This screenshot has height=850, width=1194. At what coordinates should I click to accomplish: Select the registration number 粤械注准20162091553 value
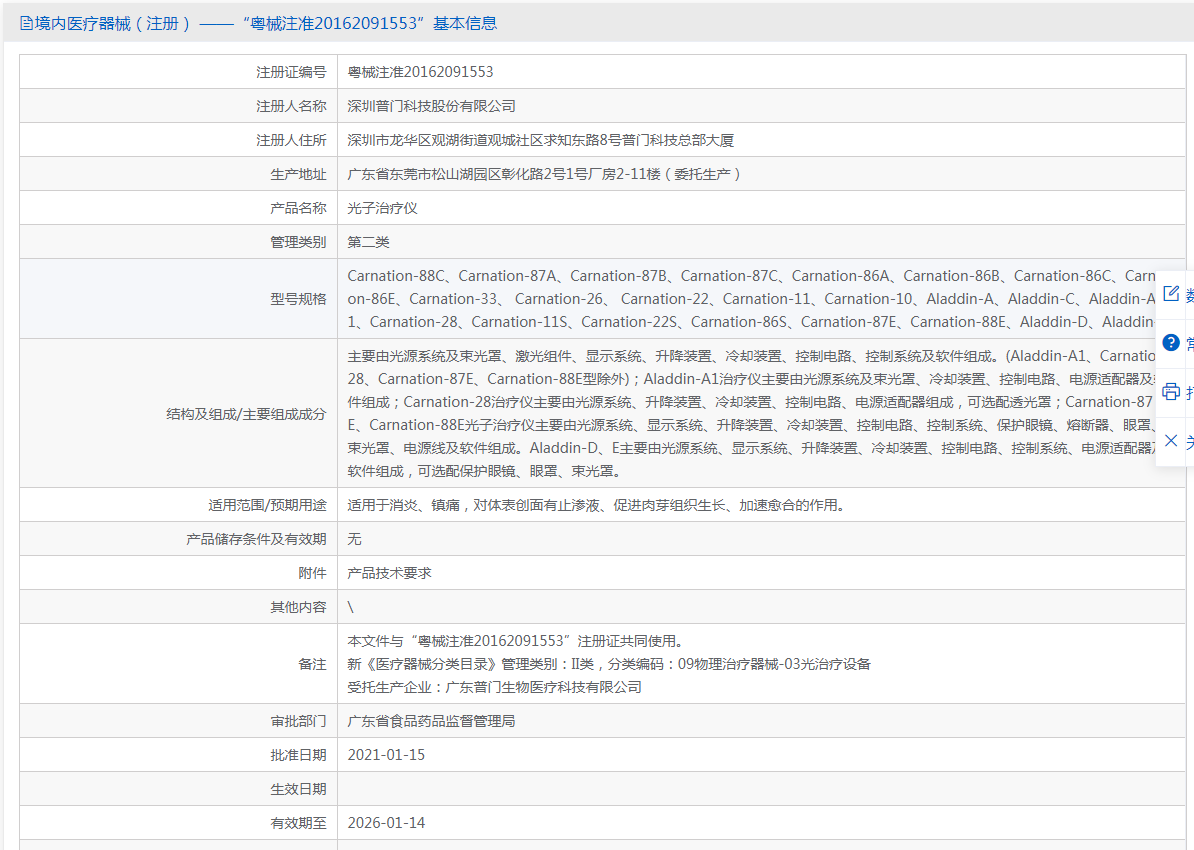pos(420,72)
